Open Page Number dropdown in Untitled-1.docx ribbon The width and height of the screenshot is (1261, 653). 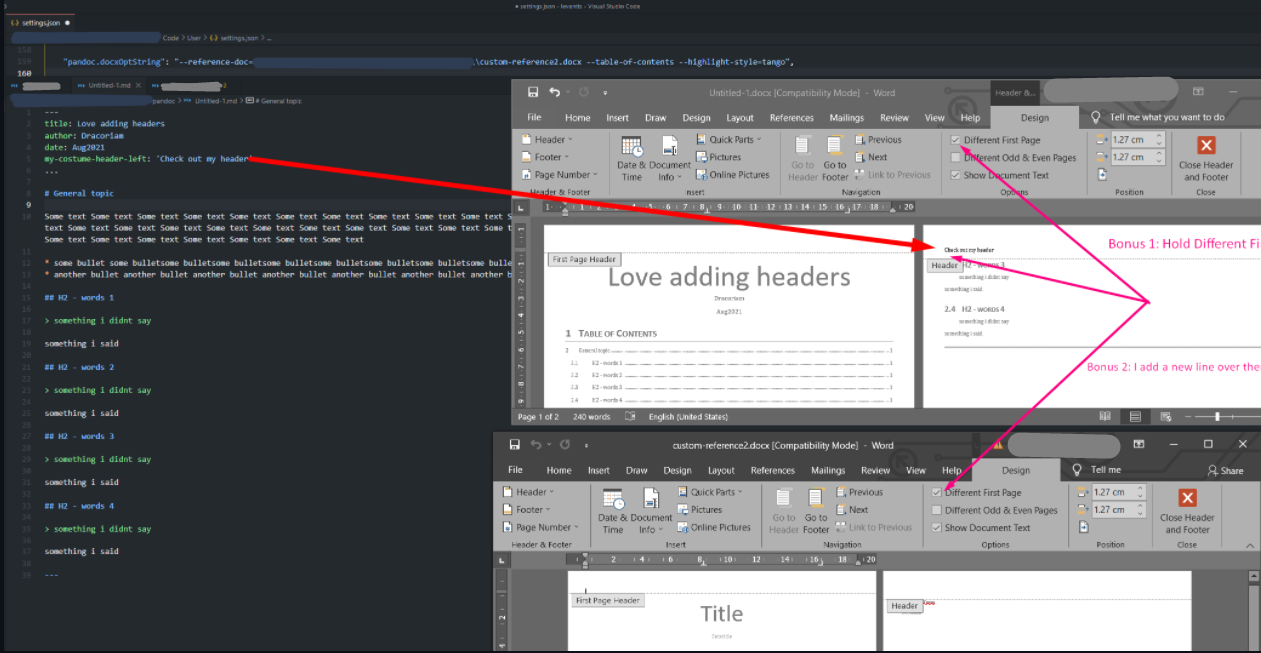pyautogui.click(x=558, y=174)
